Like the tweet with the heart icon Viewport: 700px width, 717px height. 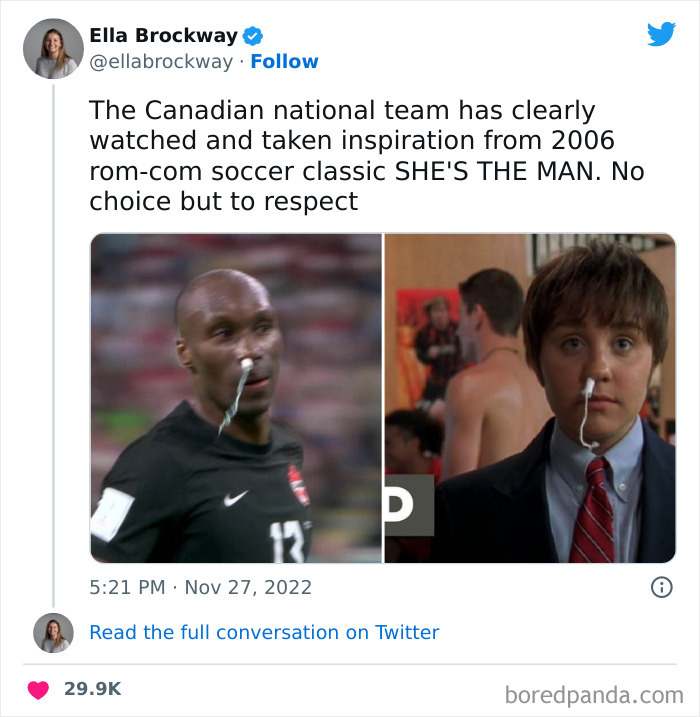38,690
